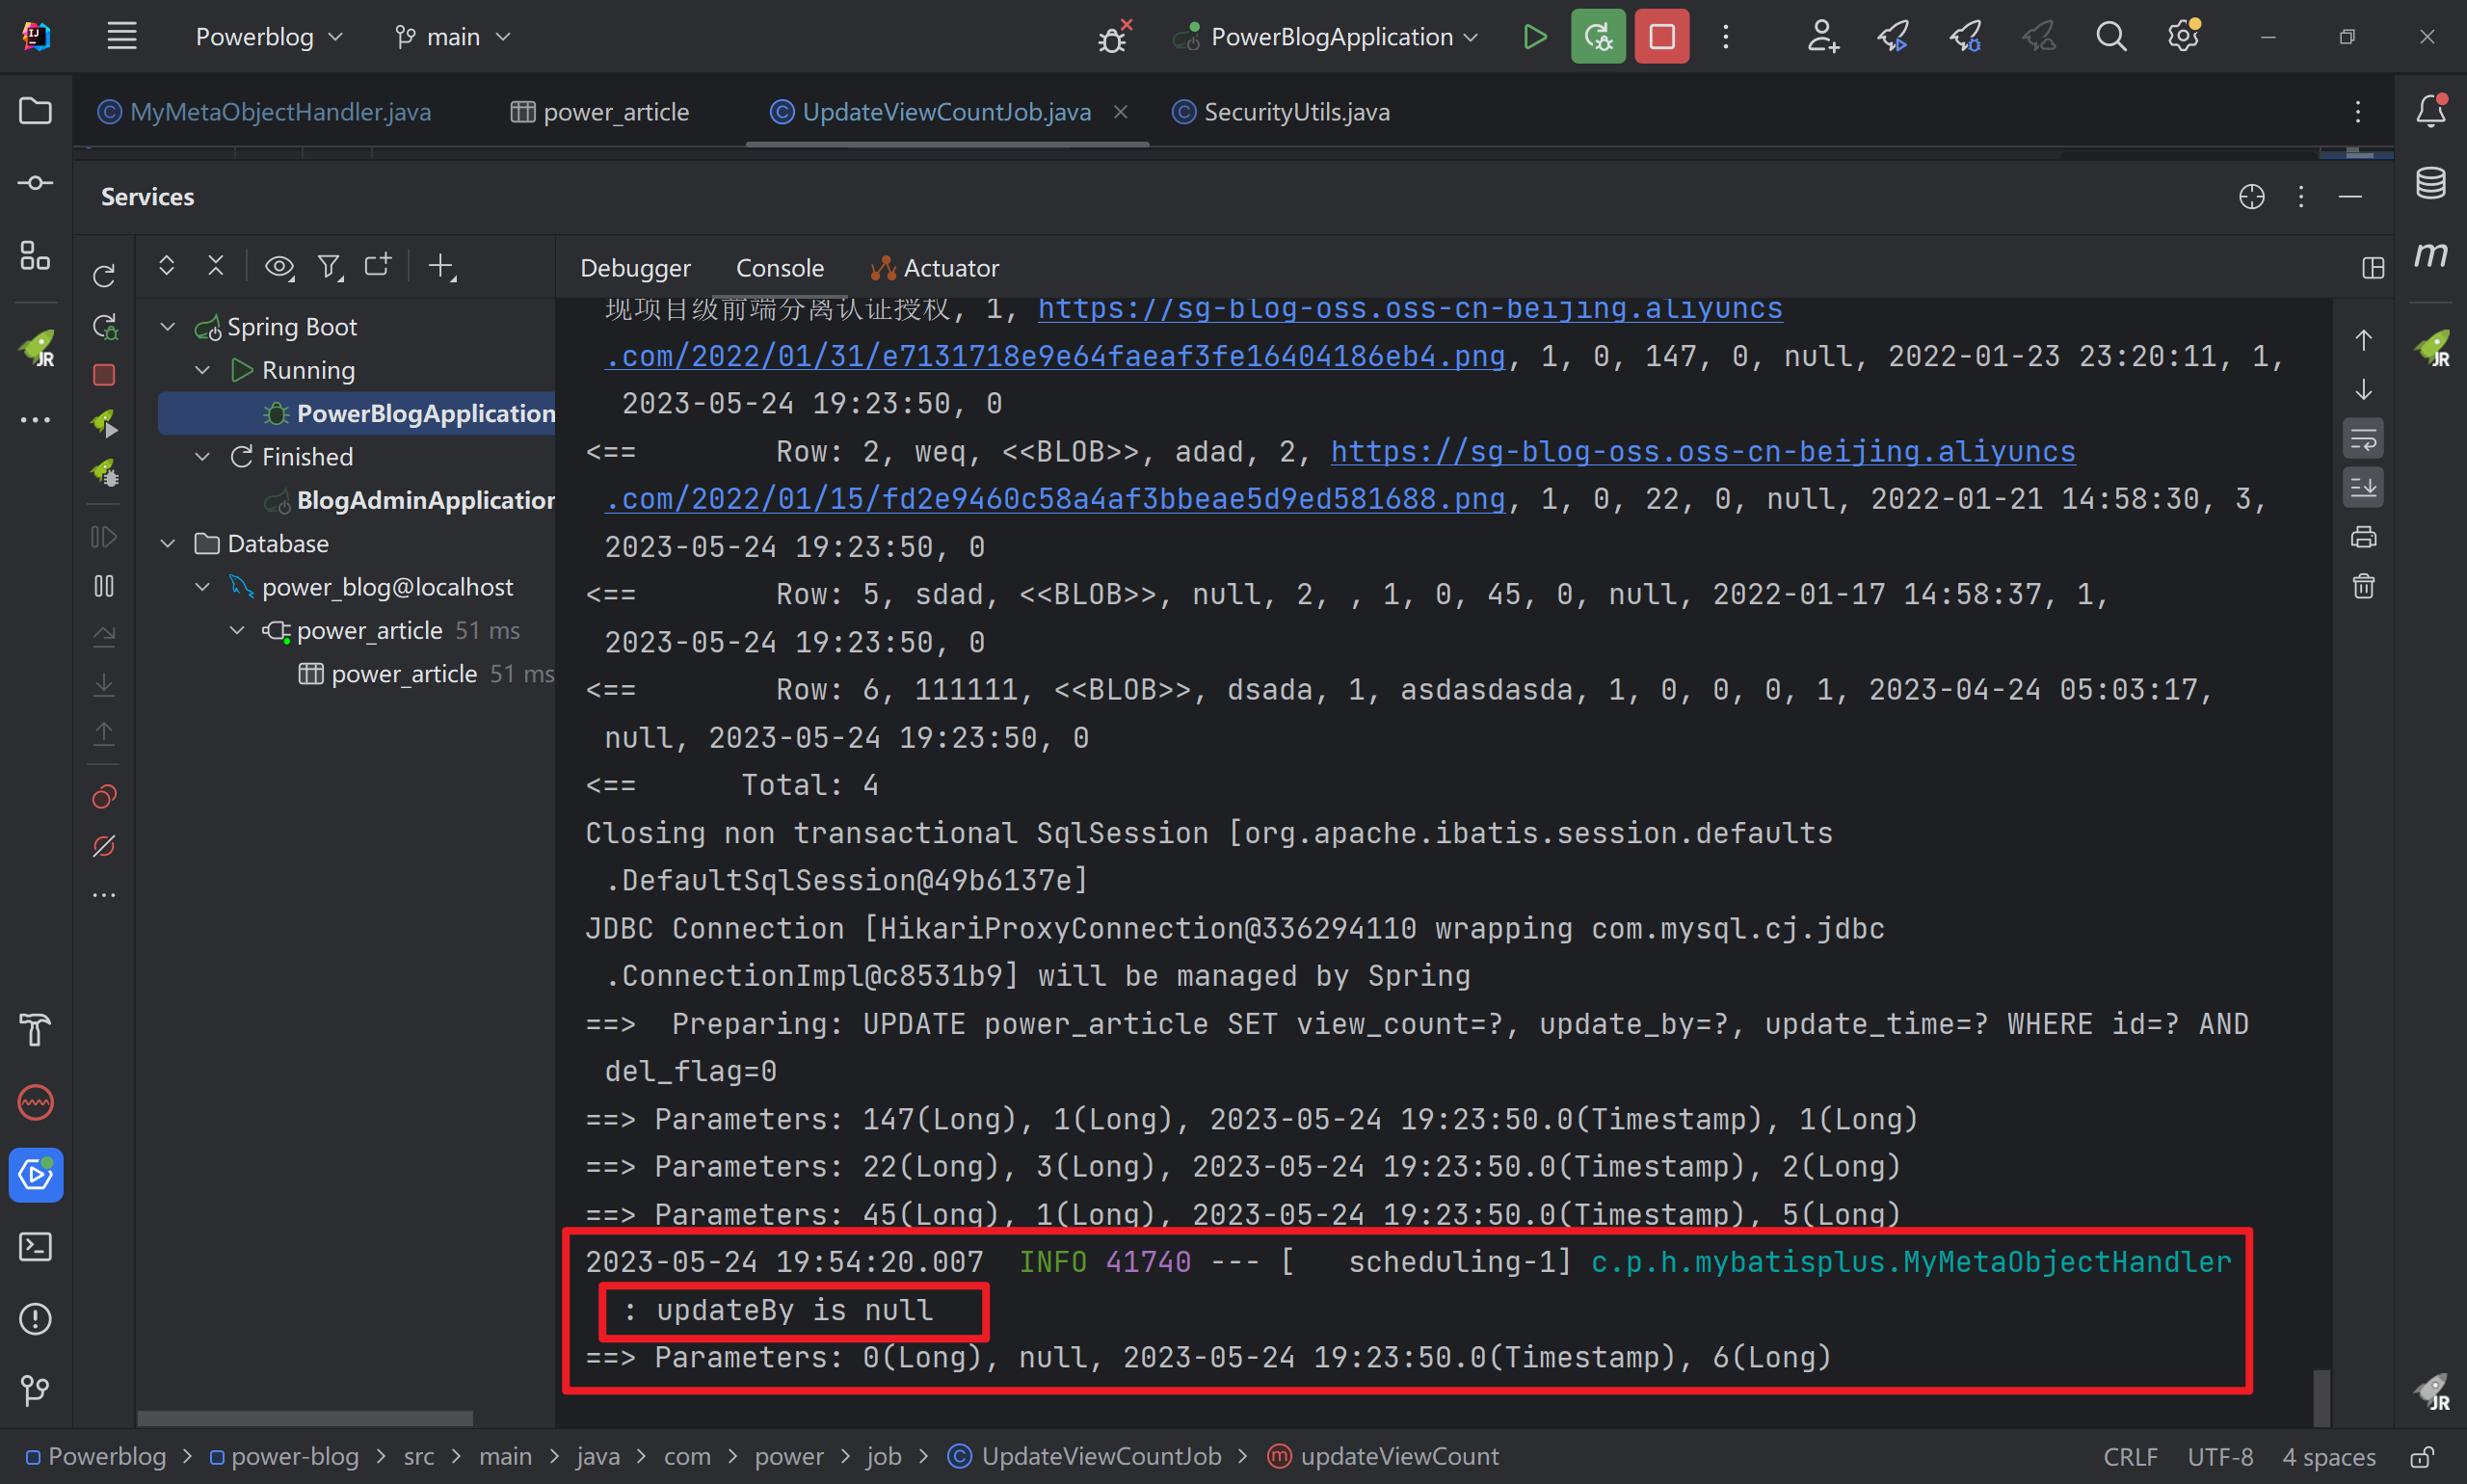Open the Terminal tool window
Viewport: 2467px width, 1484px height.
pyautogui.click(x=36, y=1247)
